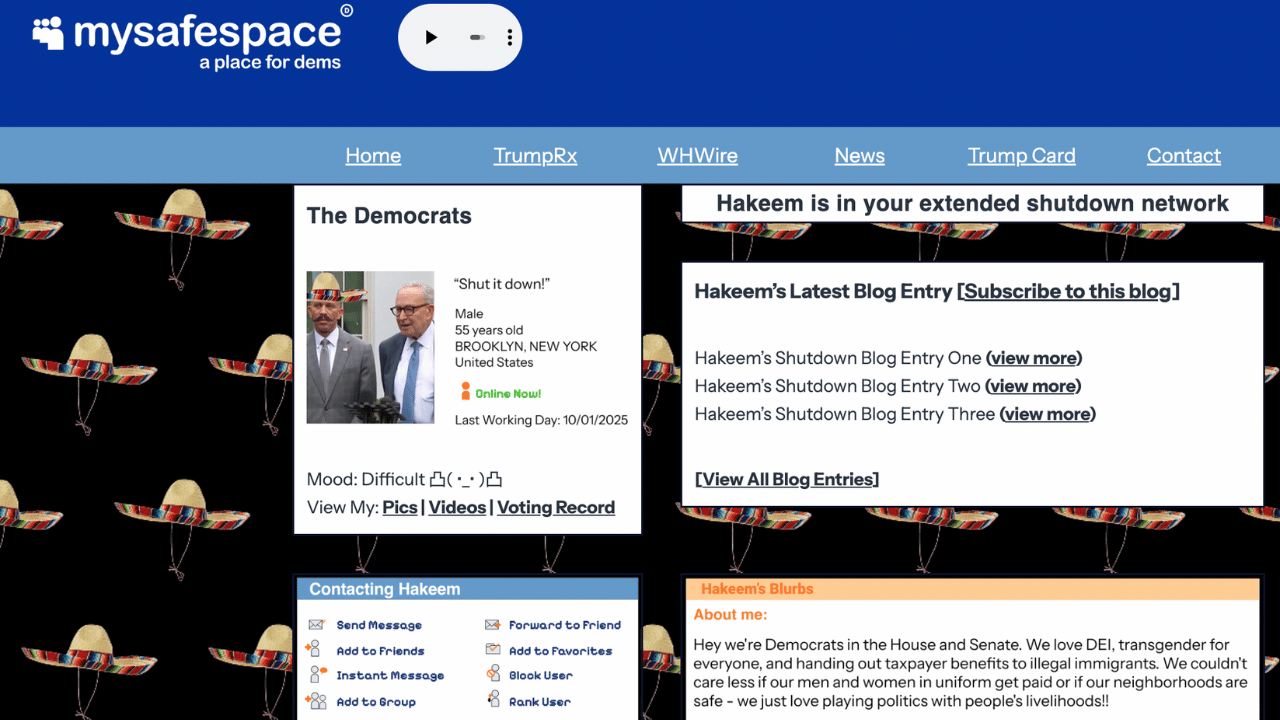Expand View All Blog Entries
This screenshot has height=720, width=1280.
tap(787, 480)
